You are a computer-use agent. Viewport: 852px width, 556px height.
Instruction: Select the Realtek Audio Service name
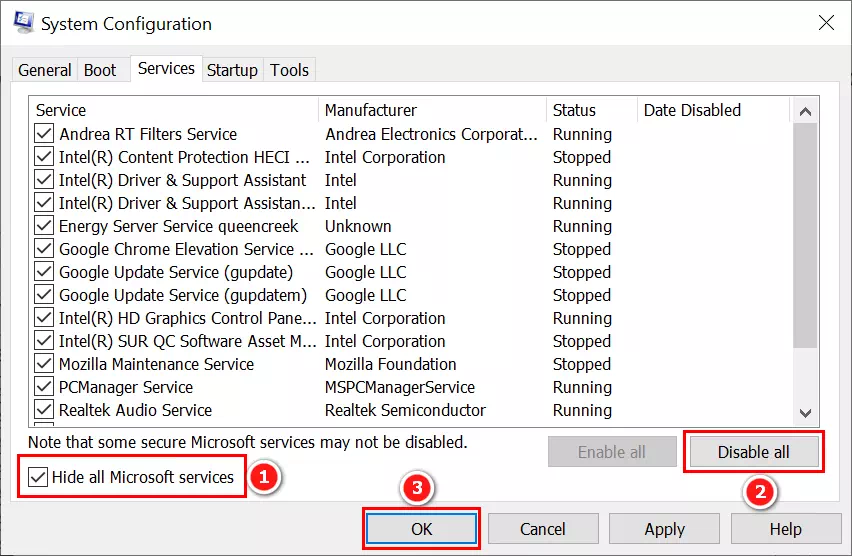click(135, 410)
